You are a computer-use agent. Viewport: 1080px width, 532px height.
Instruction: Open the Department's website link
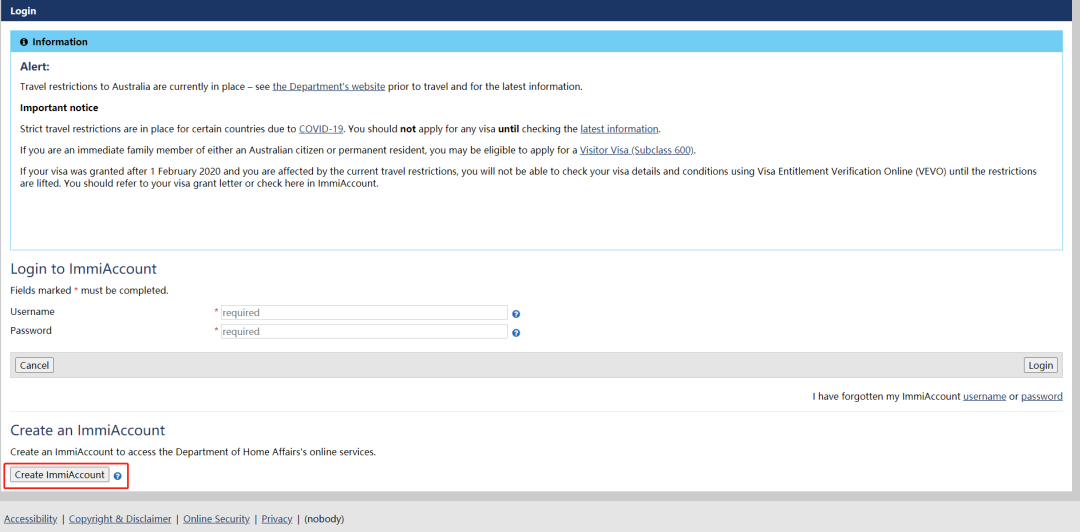point(329,87)
